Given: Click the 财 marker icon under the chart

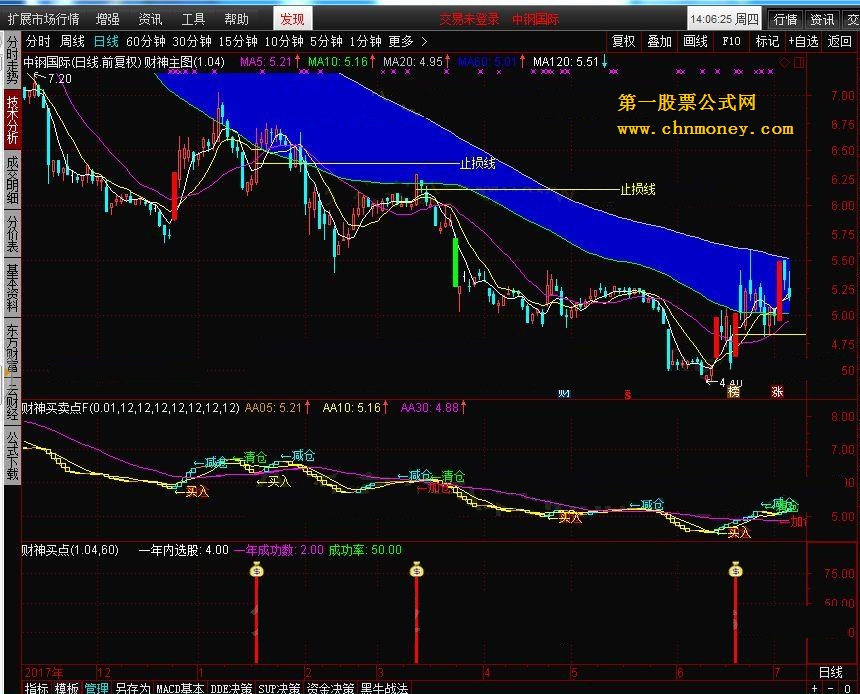Looking at the screenshot, I should (x=563, y=393).
